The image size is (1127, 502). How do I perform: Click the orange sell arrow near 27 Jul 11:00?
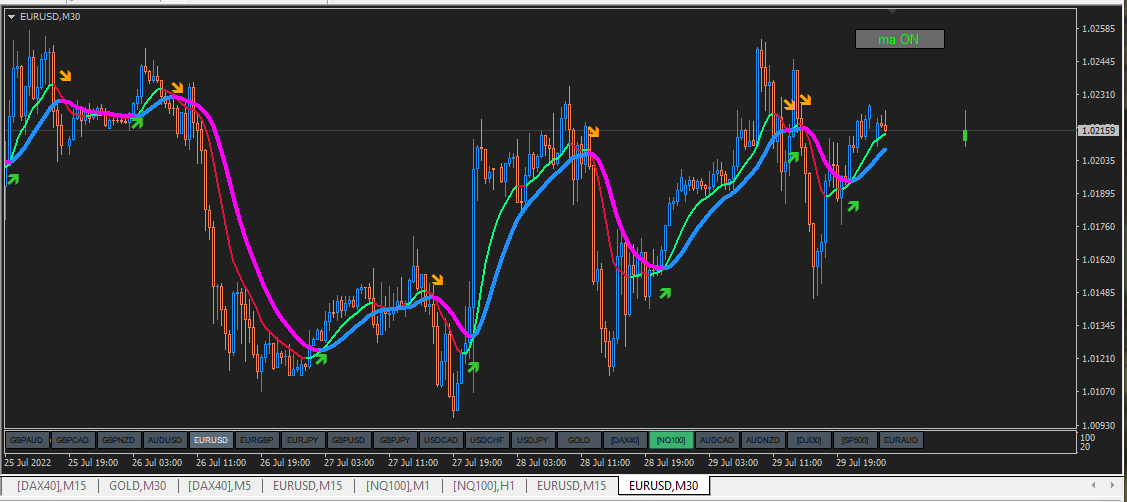[437, 279]
